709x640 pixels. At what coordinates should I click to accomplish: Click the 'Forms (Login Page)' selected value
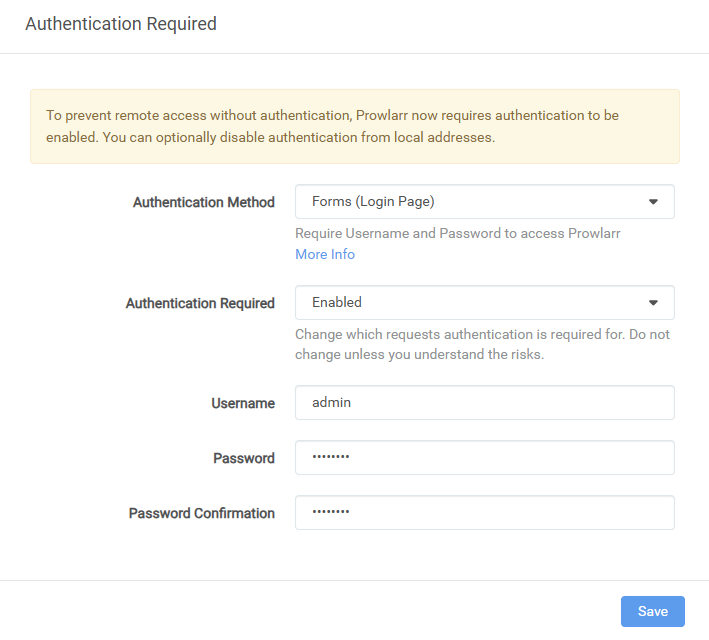click(x=373, y=202)
